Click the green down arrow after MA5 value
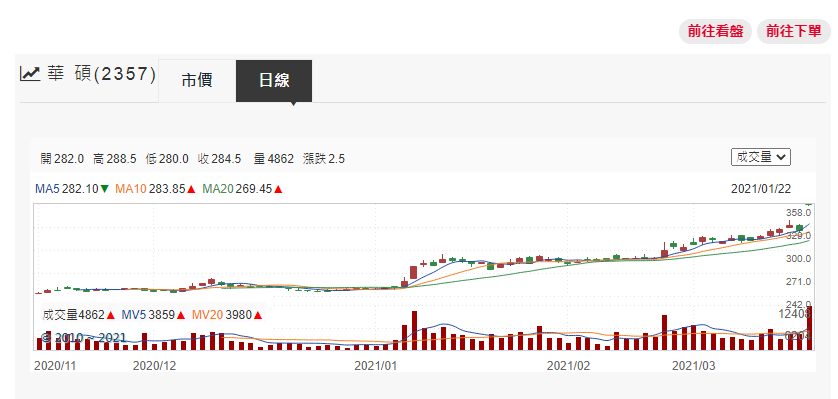The image size is (838, 399). [104, 189]
